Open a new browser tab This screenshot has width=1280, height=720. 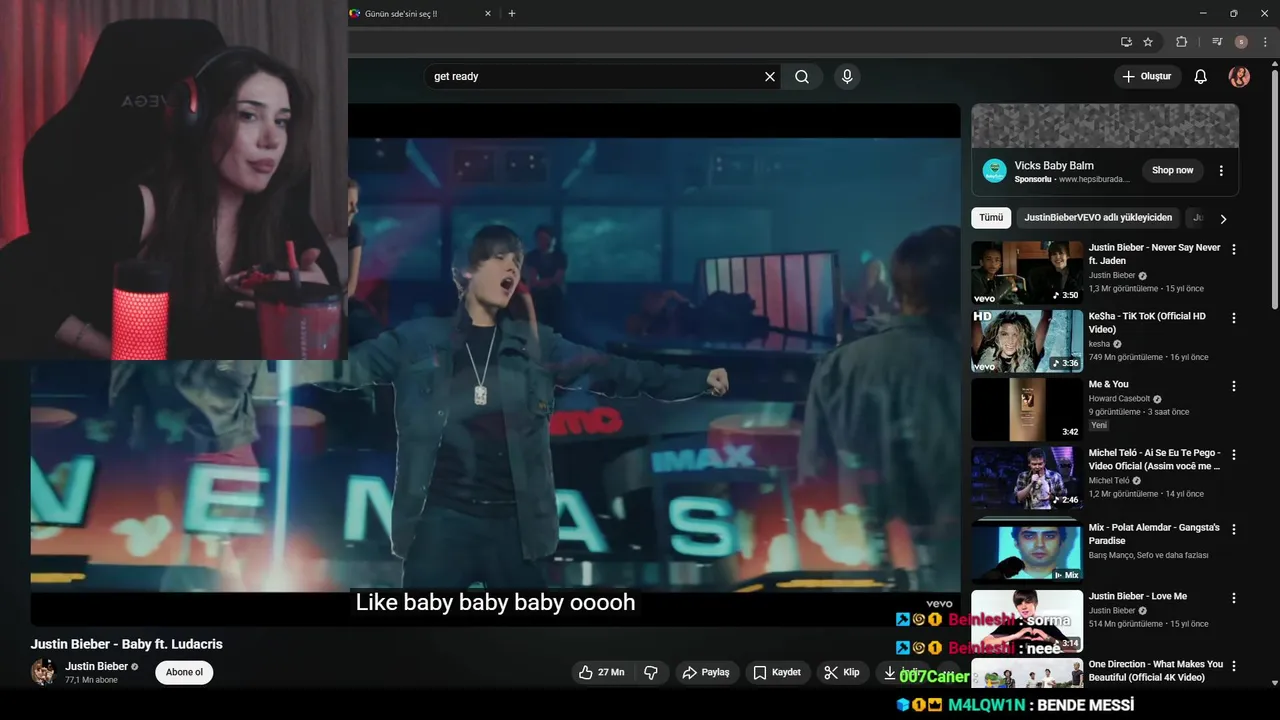coord(512,14)
